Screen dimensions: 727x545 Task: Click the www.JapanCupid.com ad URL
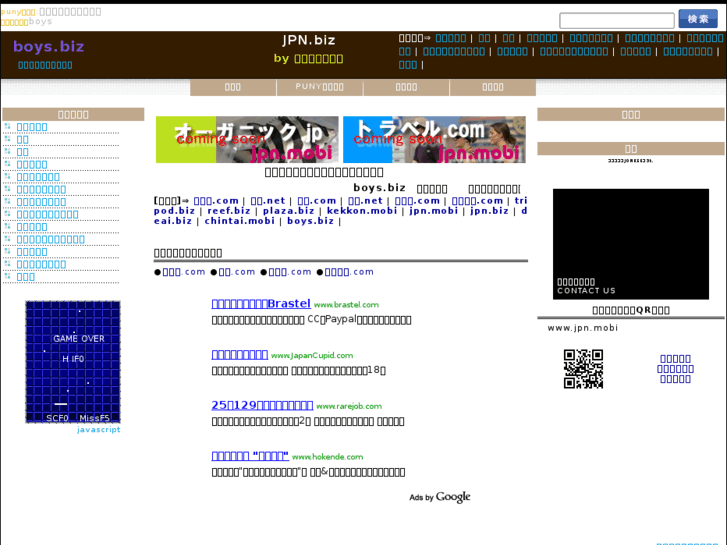coord(312,355)
